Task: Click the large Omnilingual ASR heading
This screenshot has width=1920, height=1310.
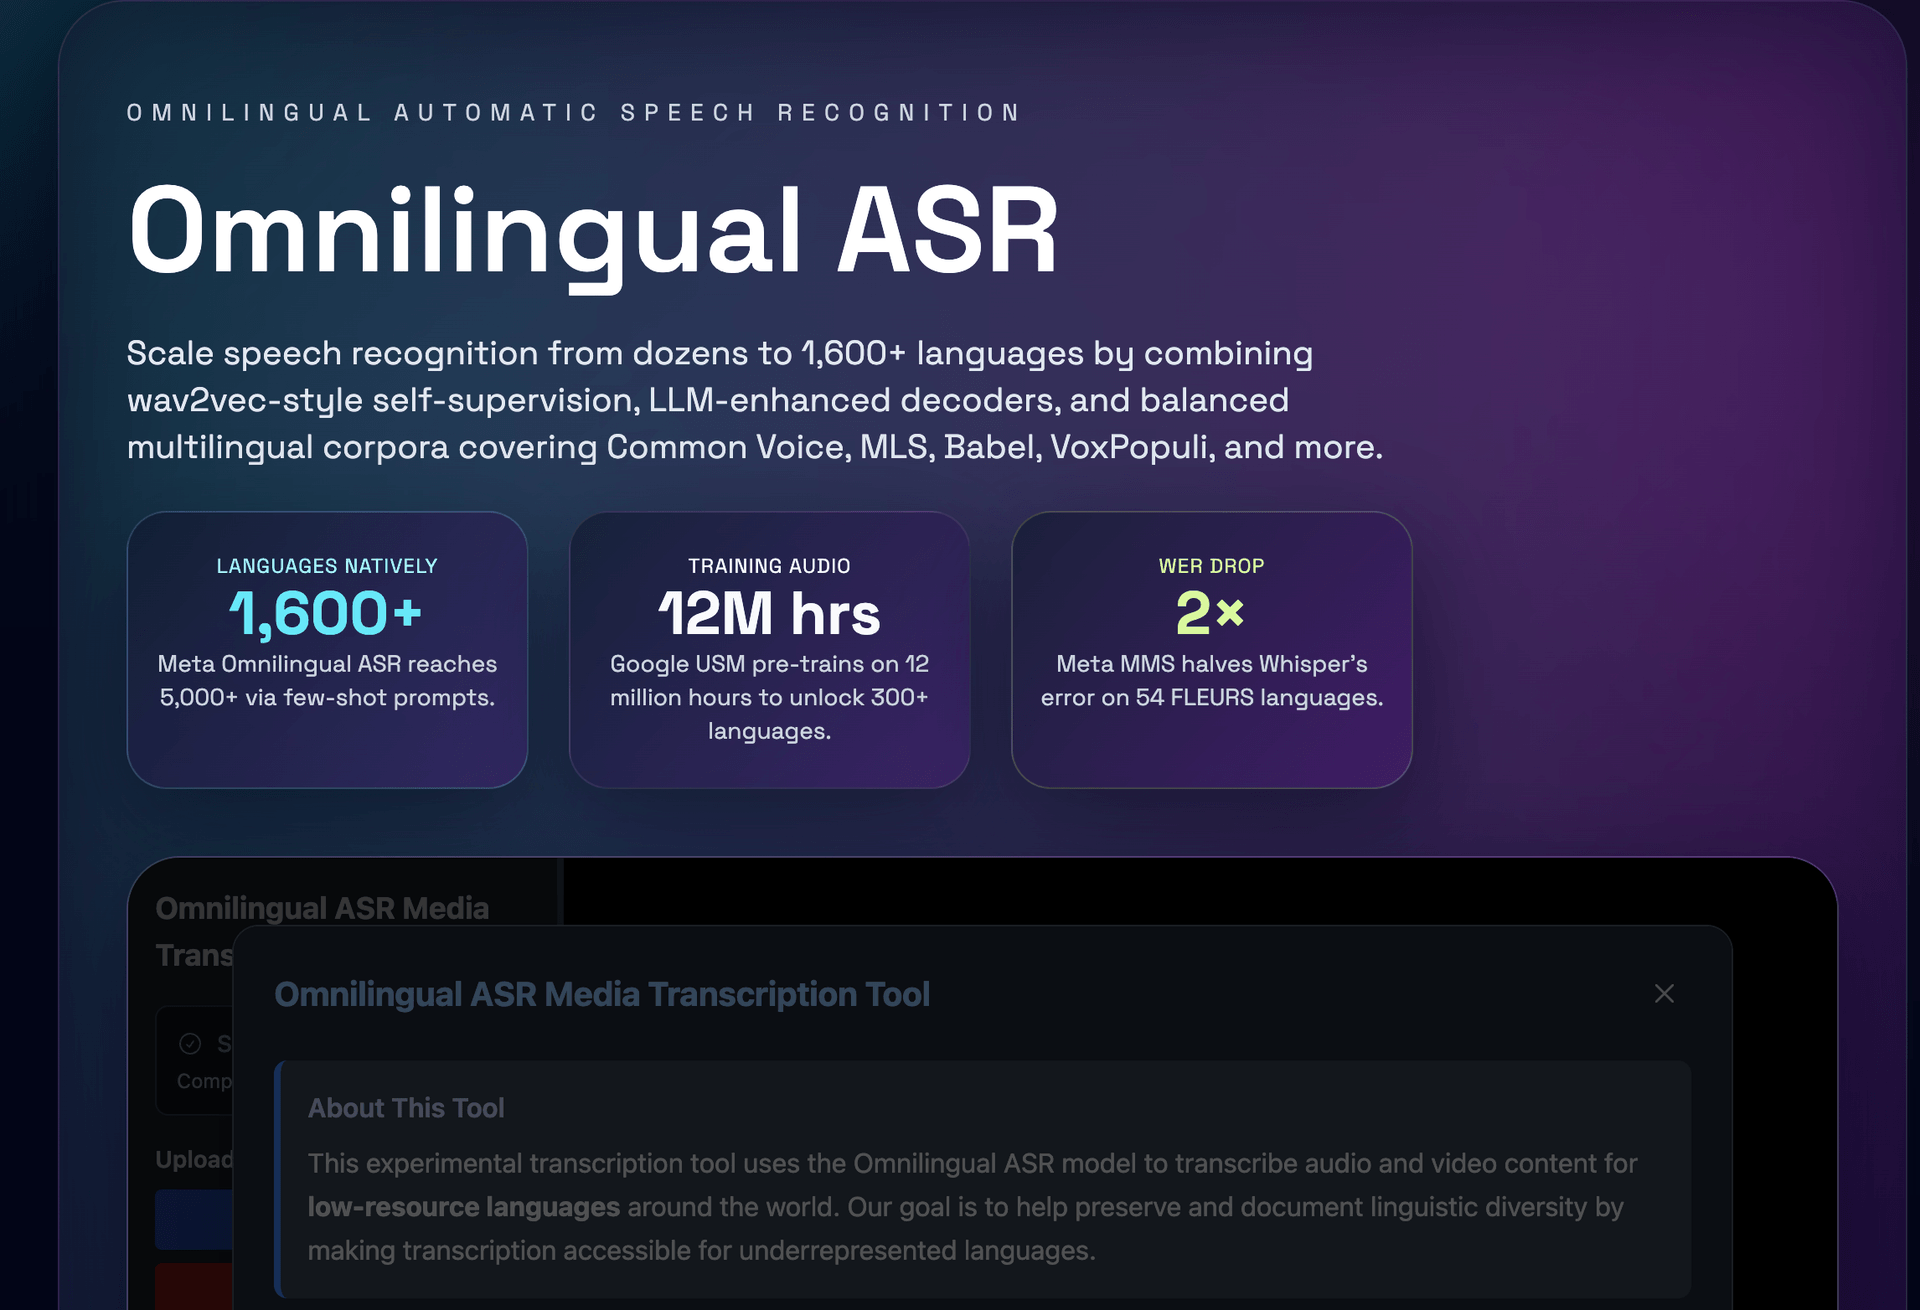Action: pyautogui.click(x=593, y=232)
